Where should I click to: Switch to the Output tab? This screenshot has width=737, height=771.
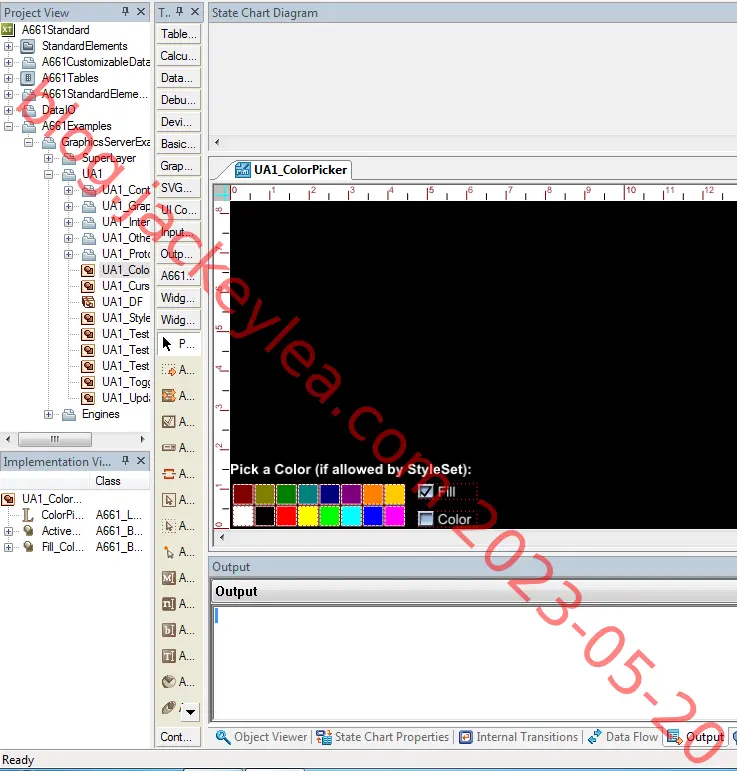point(695,737)
